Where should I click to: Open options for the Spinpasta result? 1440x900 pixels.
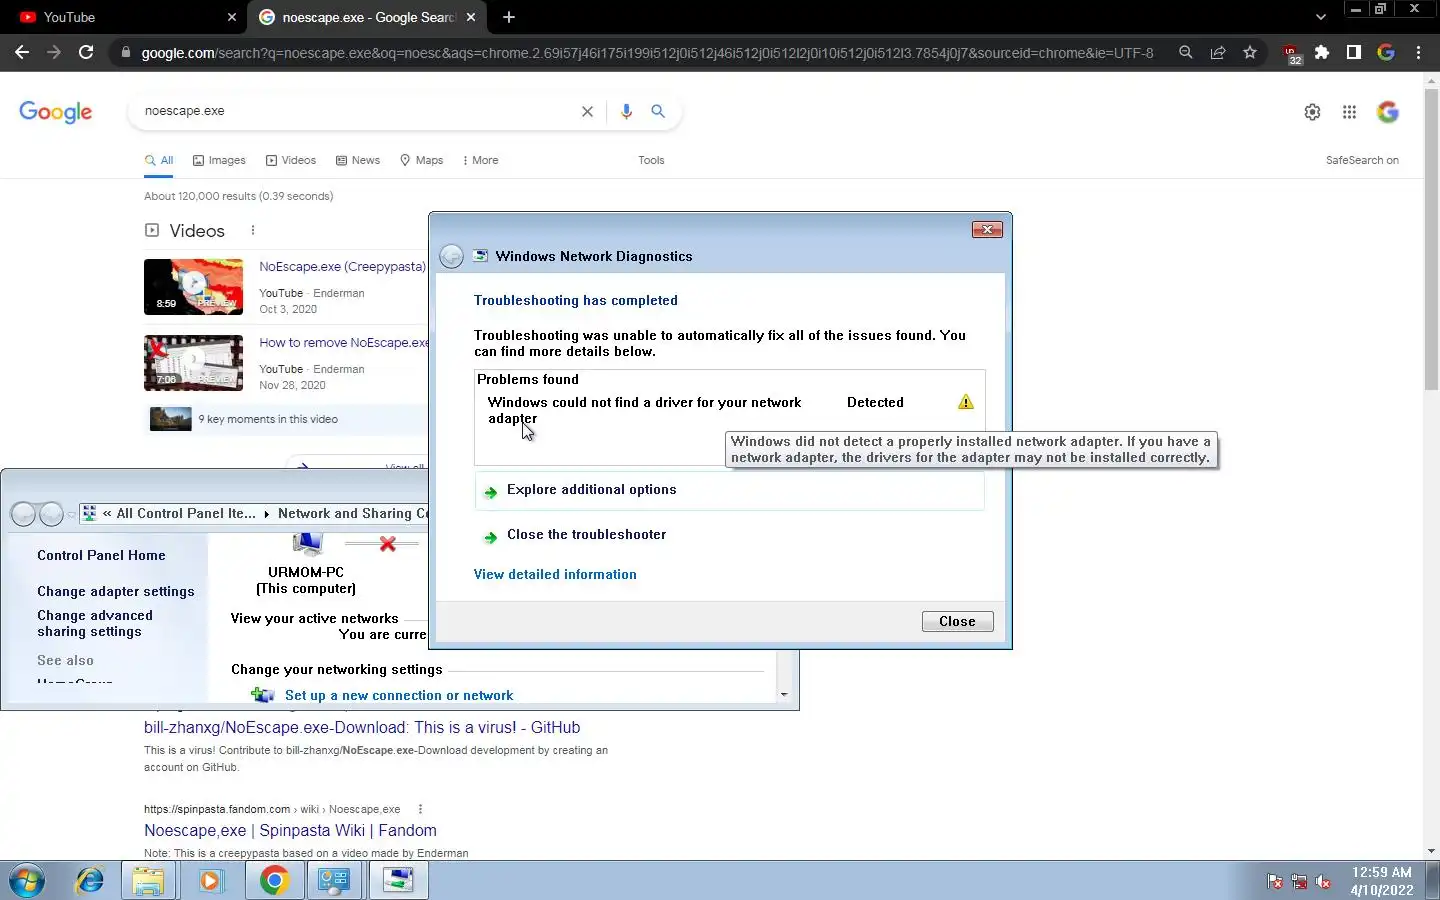pos(420,809)
